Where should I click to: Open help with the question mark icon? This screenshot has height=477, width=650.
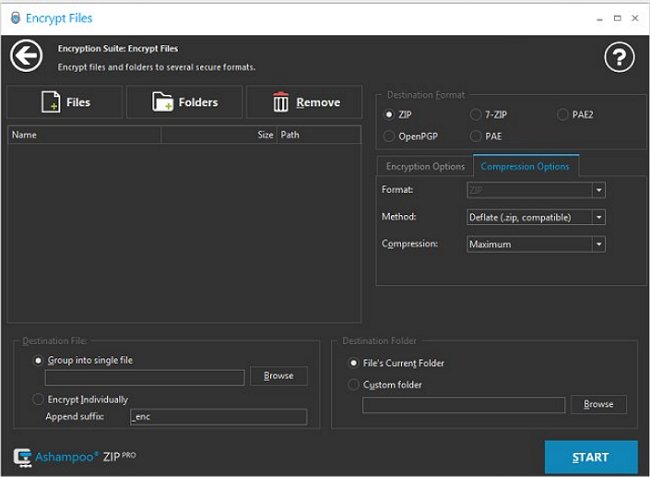tap(620, 58)
